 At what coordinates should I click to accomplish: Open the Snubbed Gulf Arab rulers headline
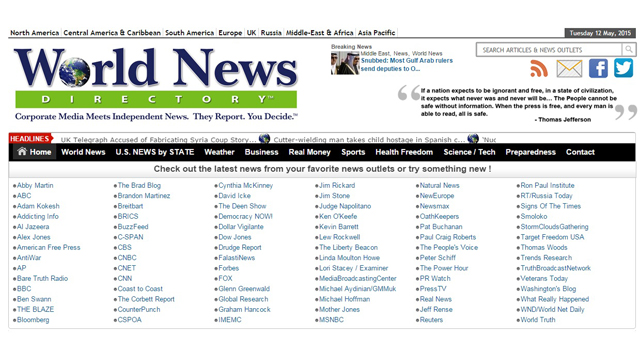407,64
